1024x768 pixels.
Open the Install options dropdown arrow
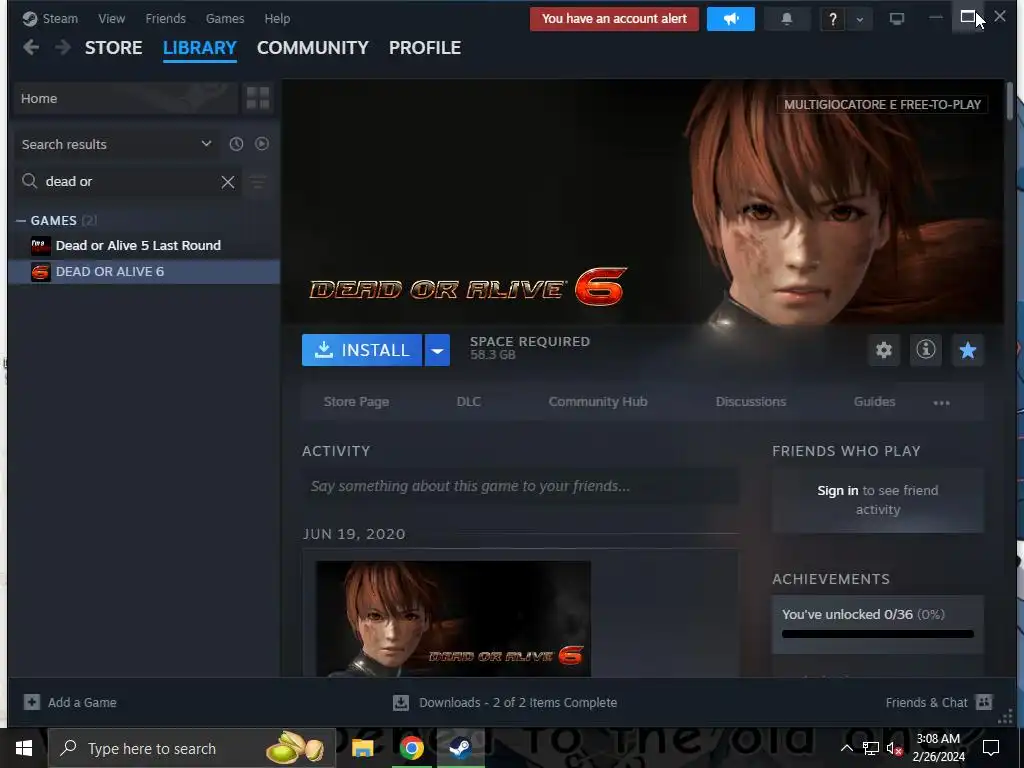[x=437, y=350]
